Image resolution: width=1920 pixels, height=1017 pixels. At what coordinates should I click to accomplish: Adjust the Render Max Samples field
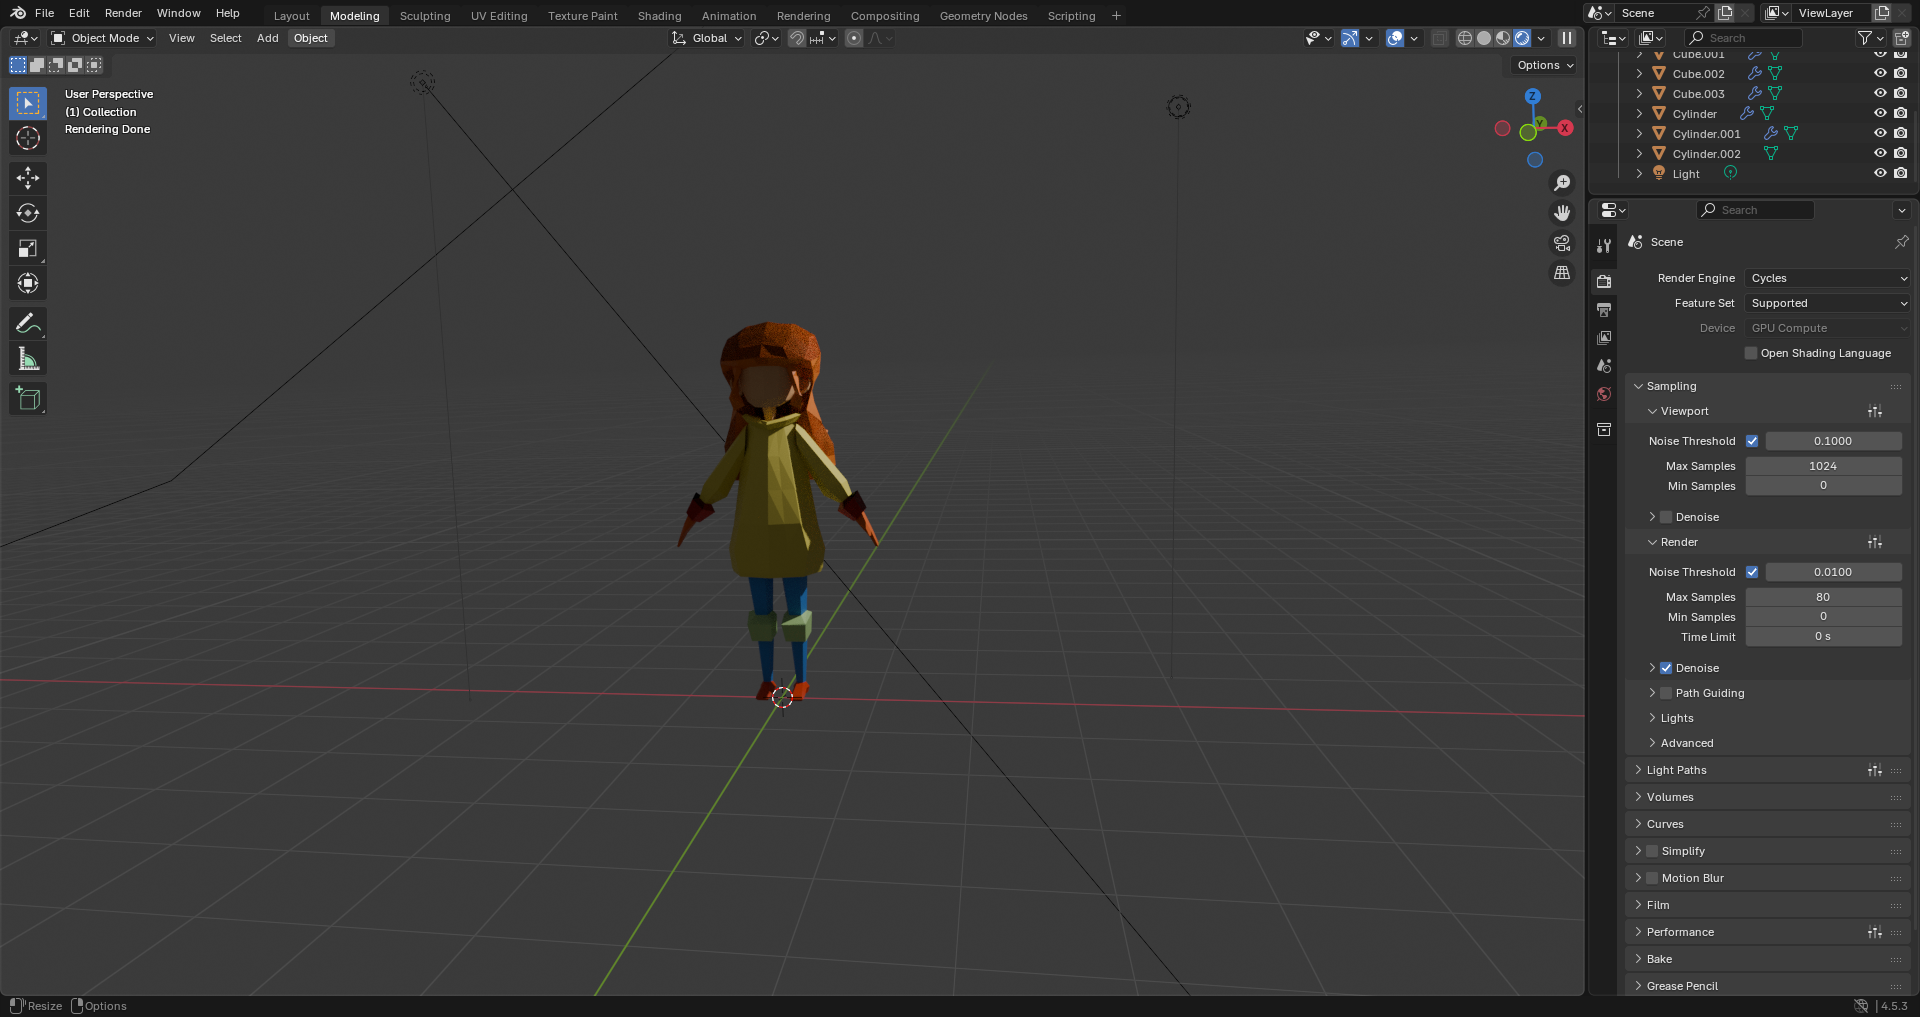1823,597
